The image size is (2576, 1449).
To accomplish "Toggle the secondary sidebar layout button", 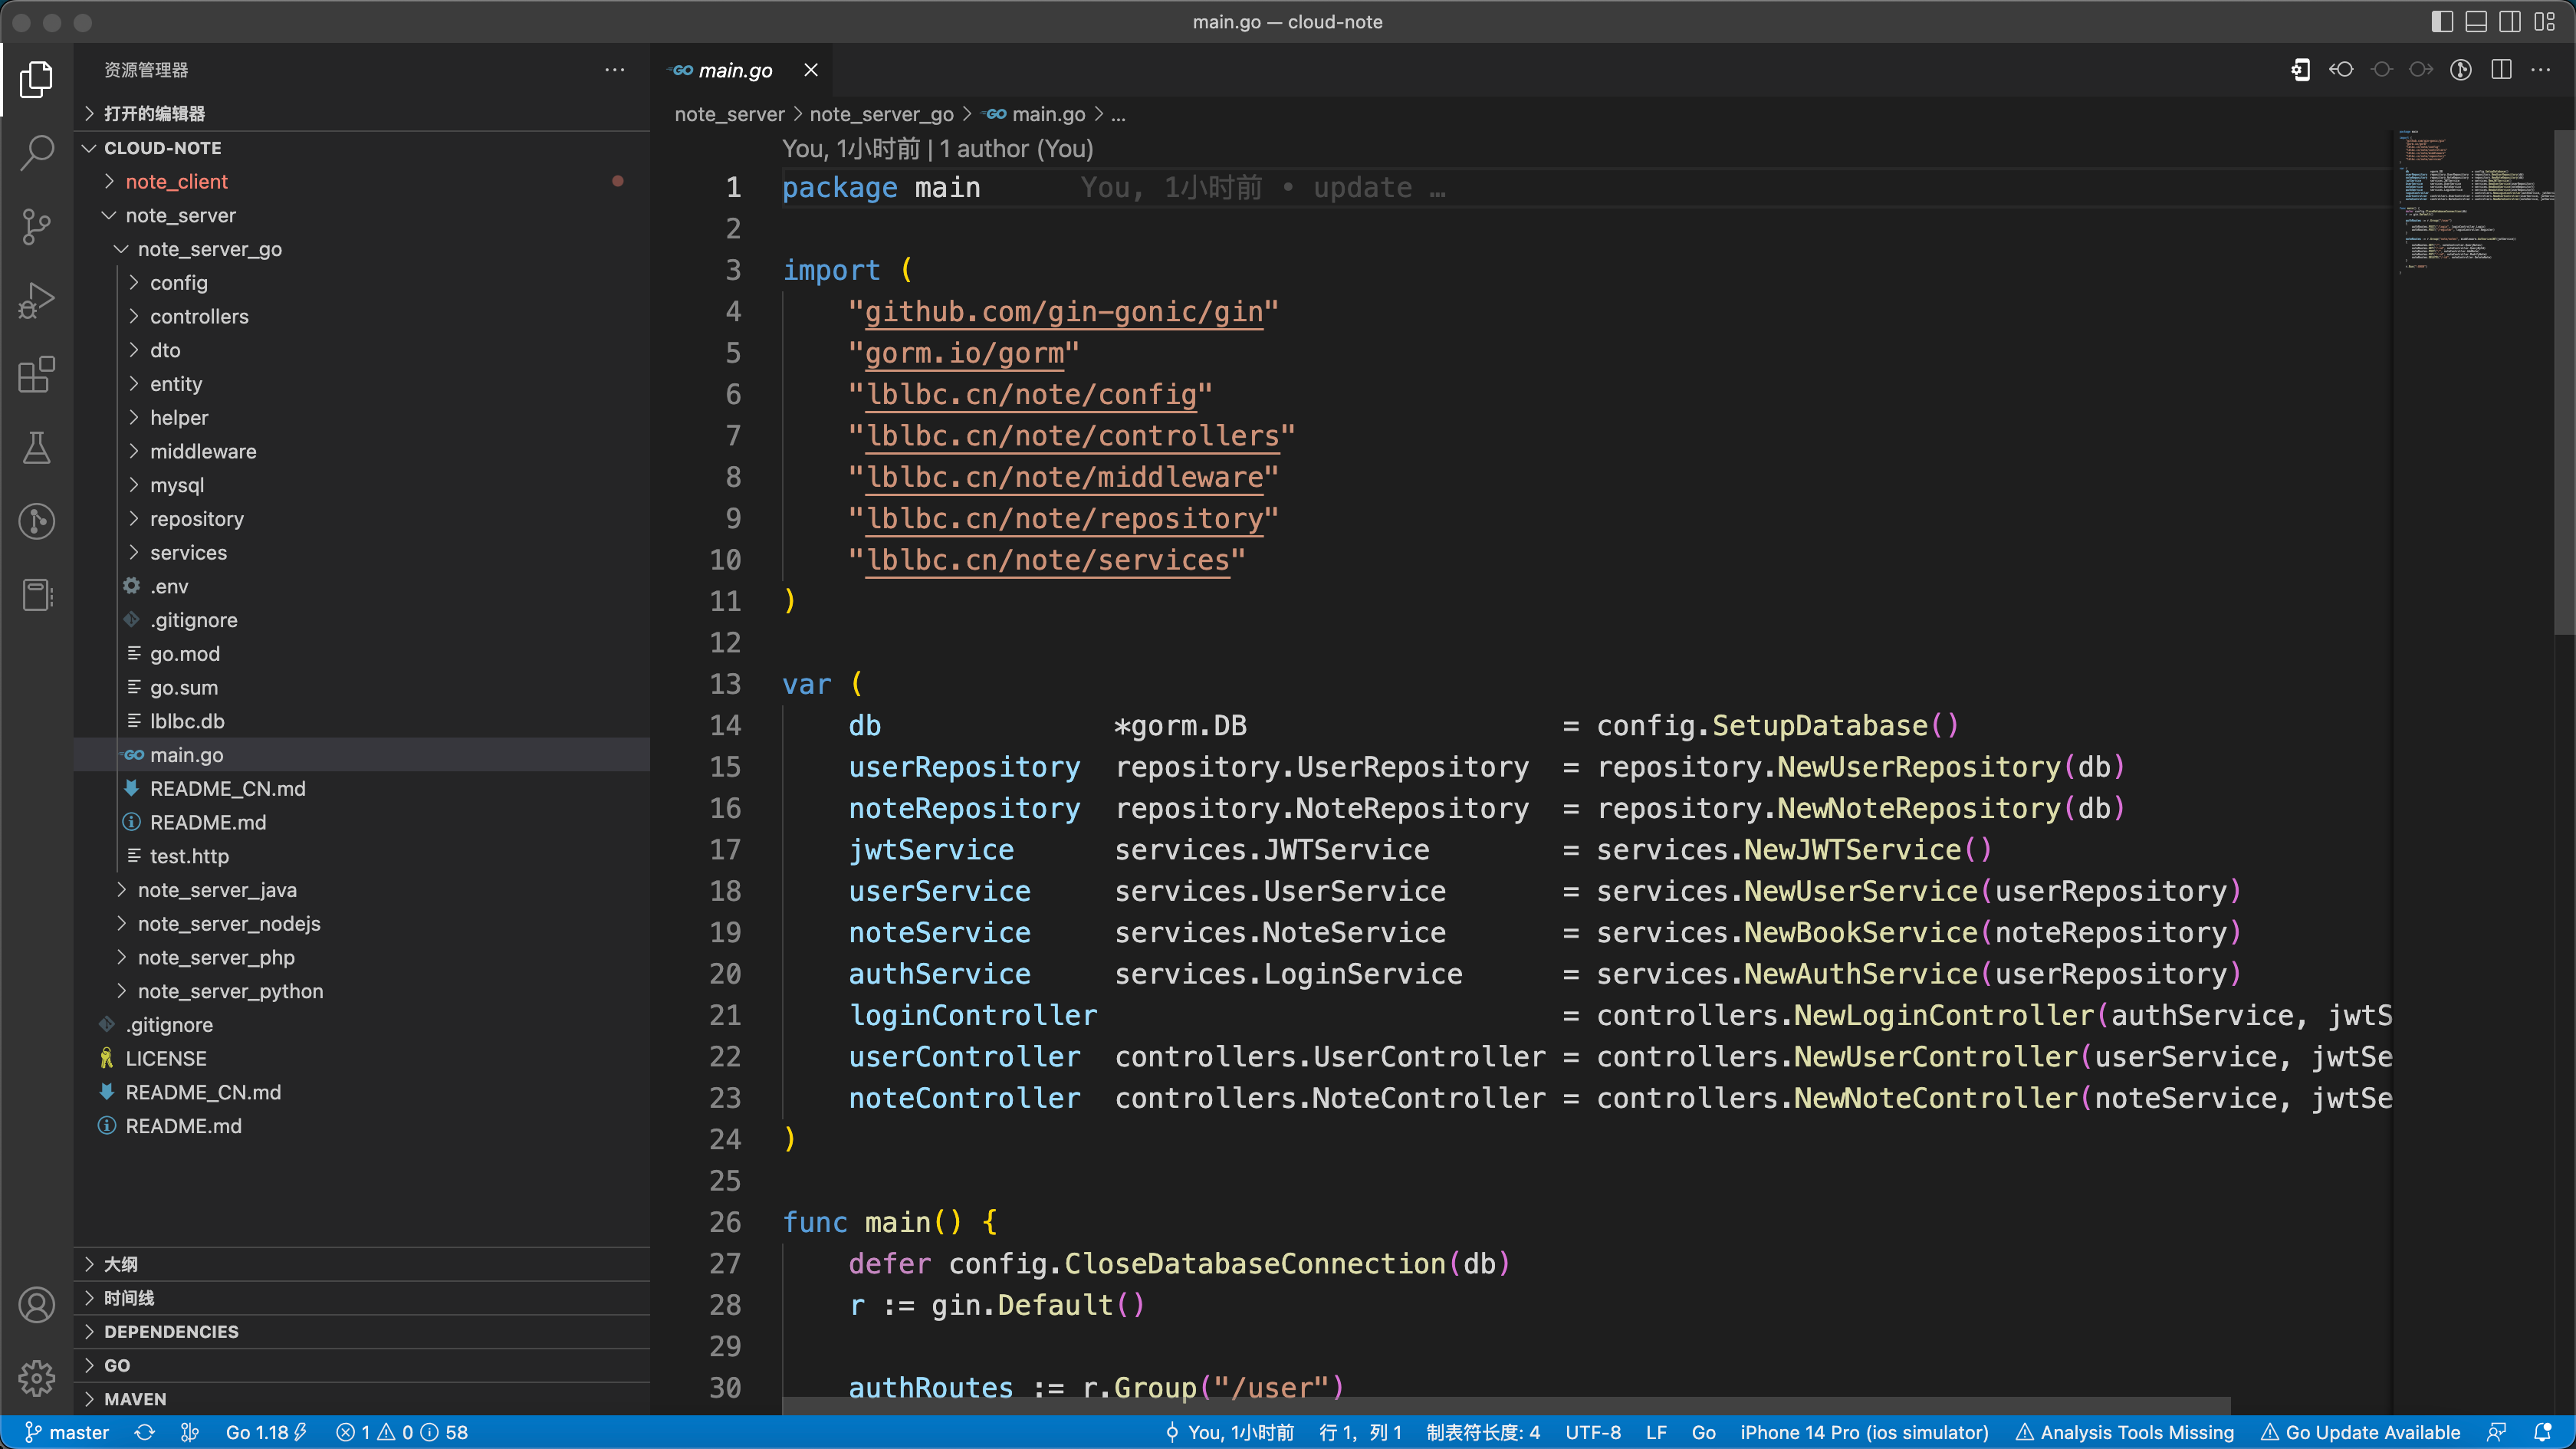I will coord(2509,22).
